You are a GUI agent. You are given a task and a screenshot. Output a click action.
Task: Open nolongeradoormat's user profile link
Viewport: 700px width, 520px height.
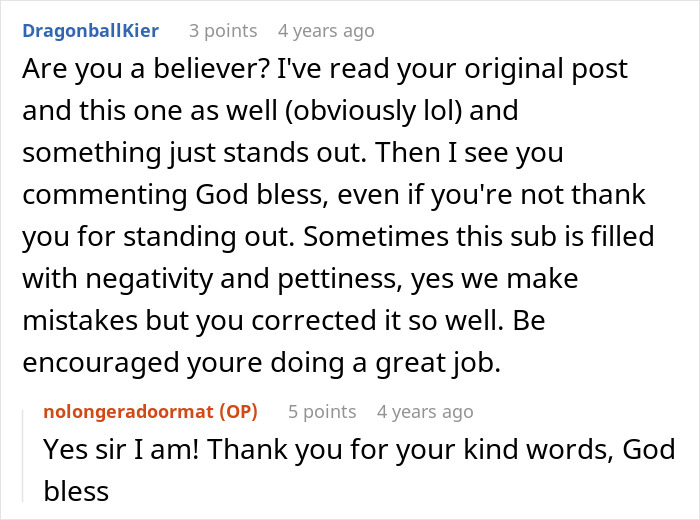(136, 411)
